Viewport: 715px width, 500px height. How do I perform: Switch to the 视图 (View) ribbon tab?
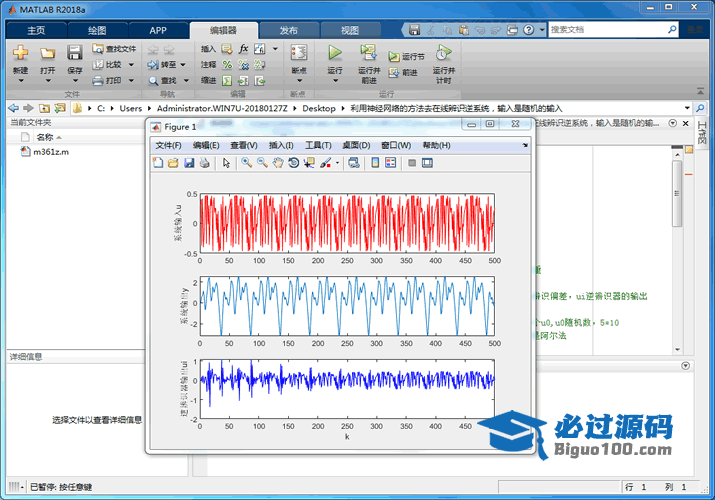[350, 31]
